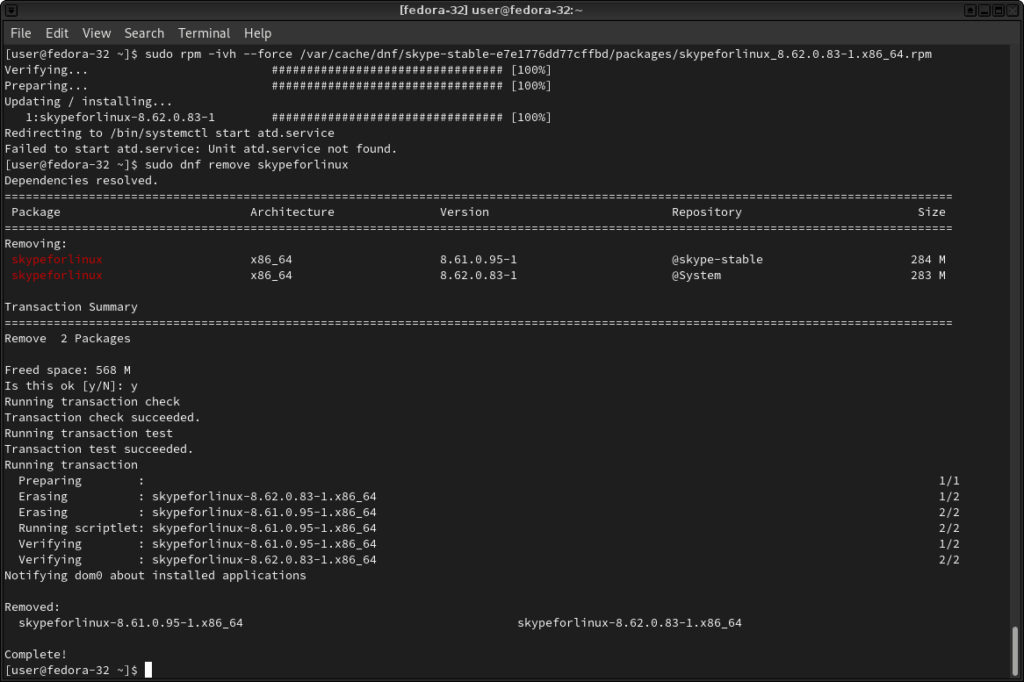Image resolution: width=1024 pixels, height=682 pixels.
Task: Click the 'Repository' column header
Action: (x=707, y=212)
